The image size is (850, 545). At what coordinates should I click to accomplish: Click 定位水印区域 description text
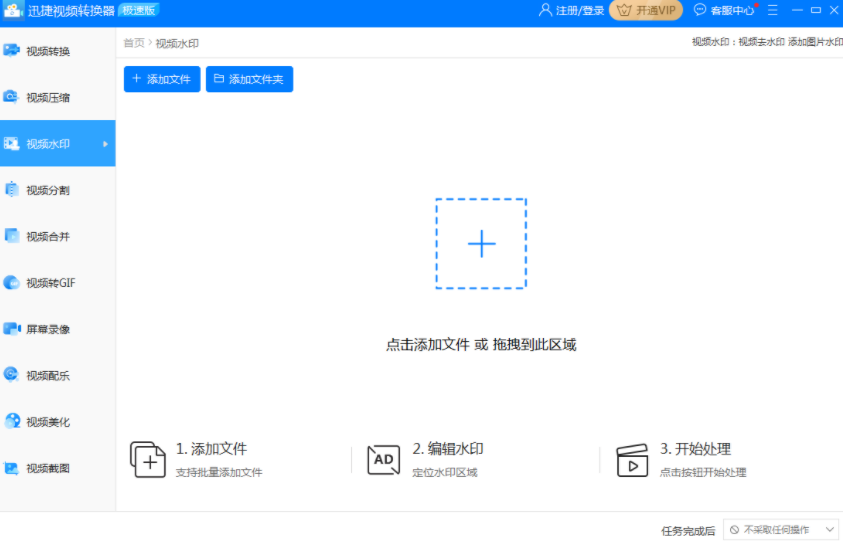[445, 473]
